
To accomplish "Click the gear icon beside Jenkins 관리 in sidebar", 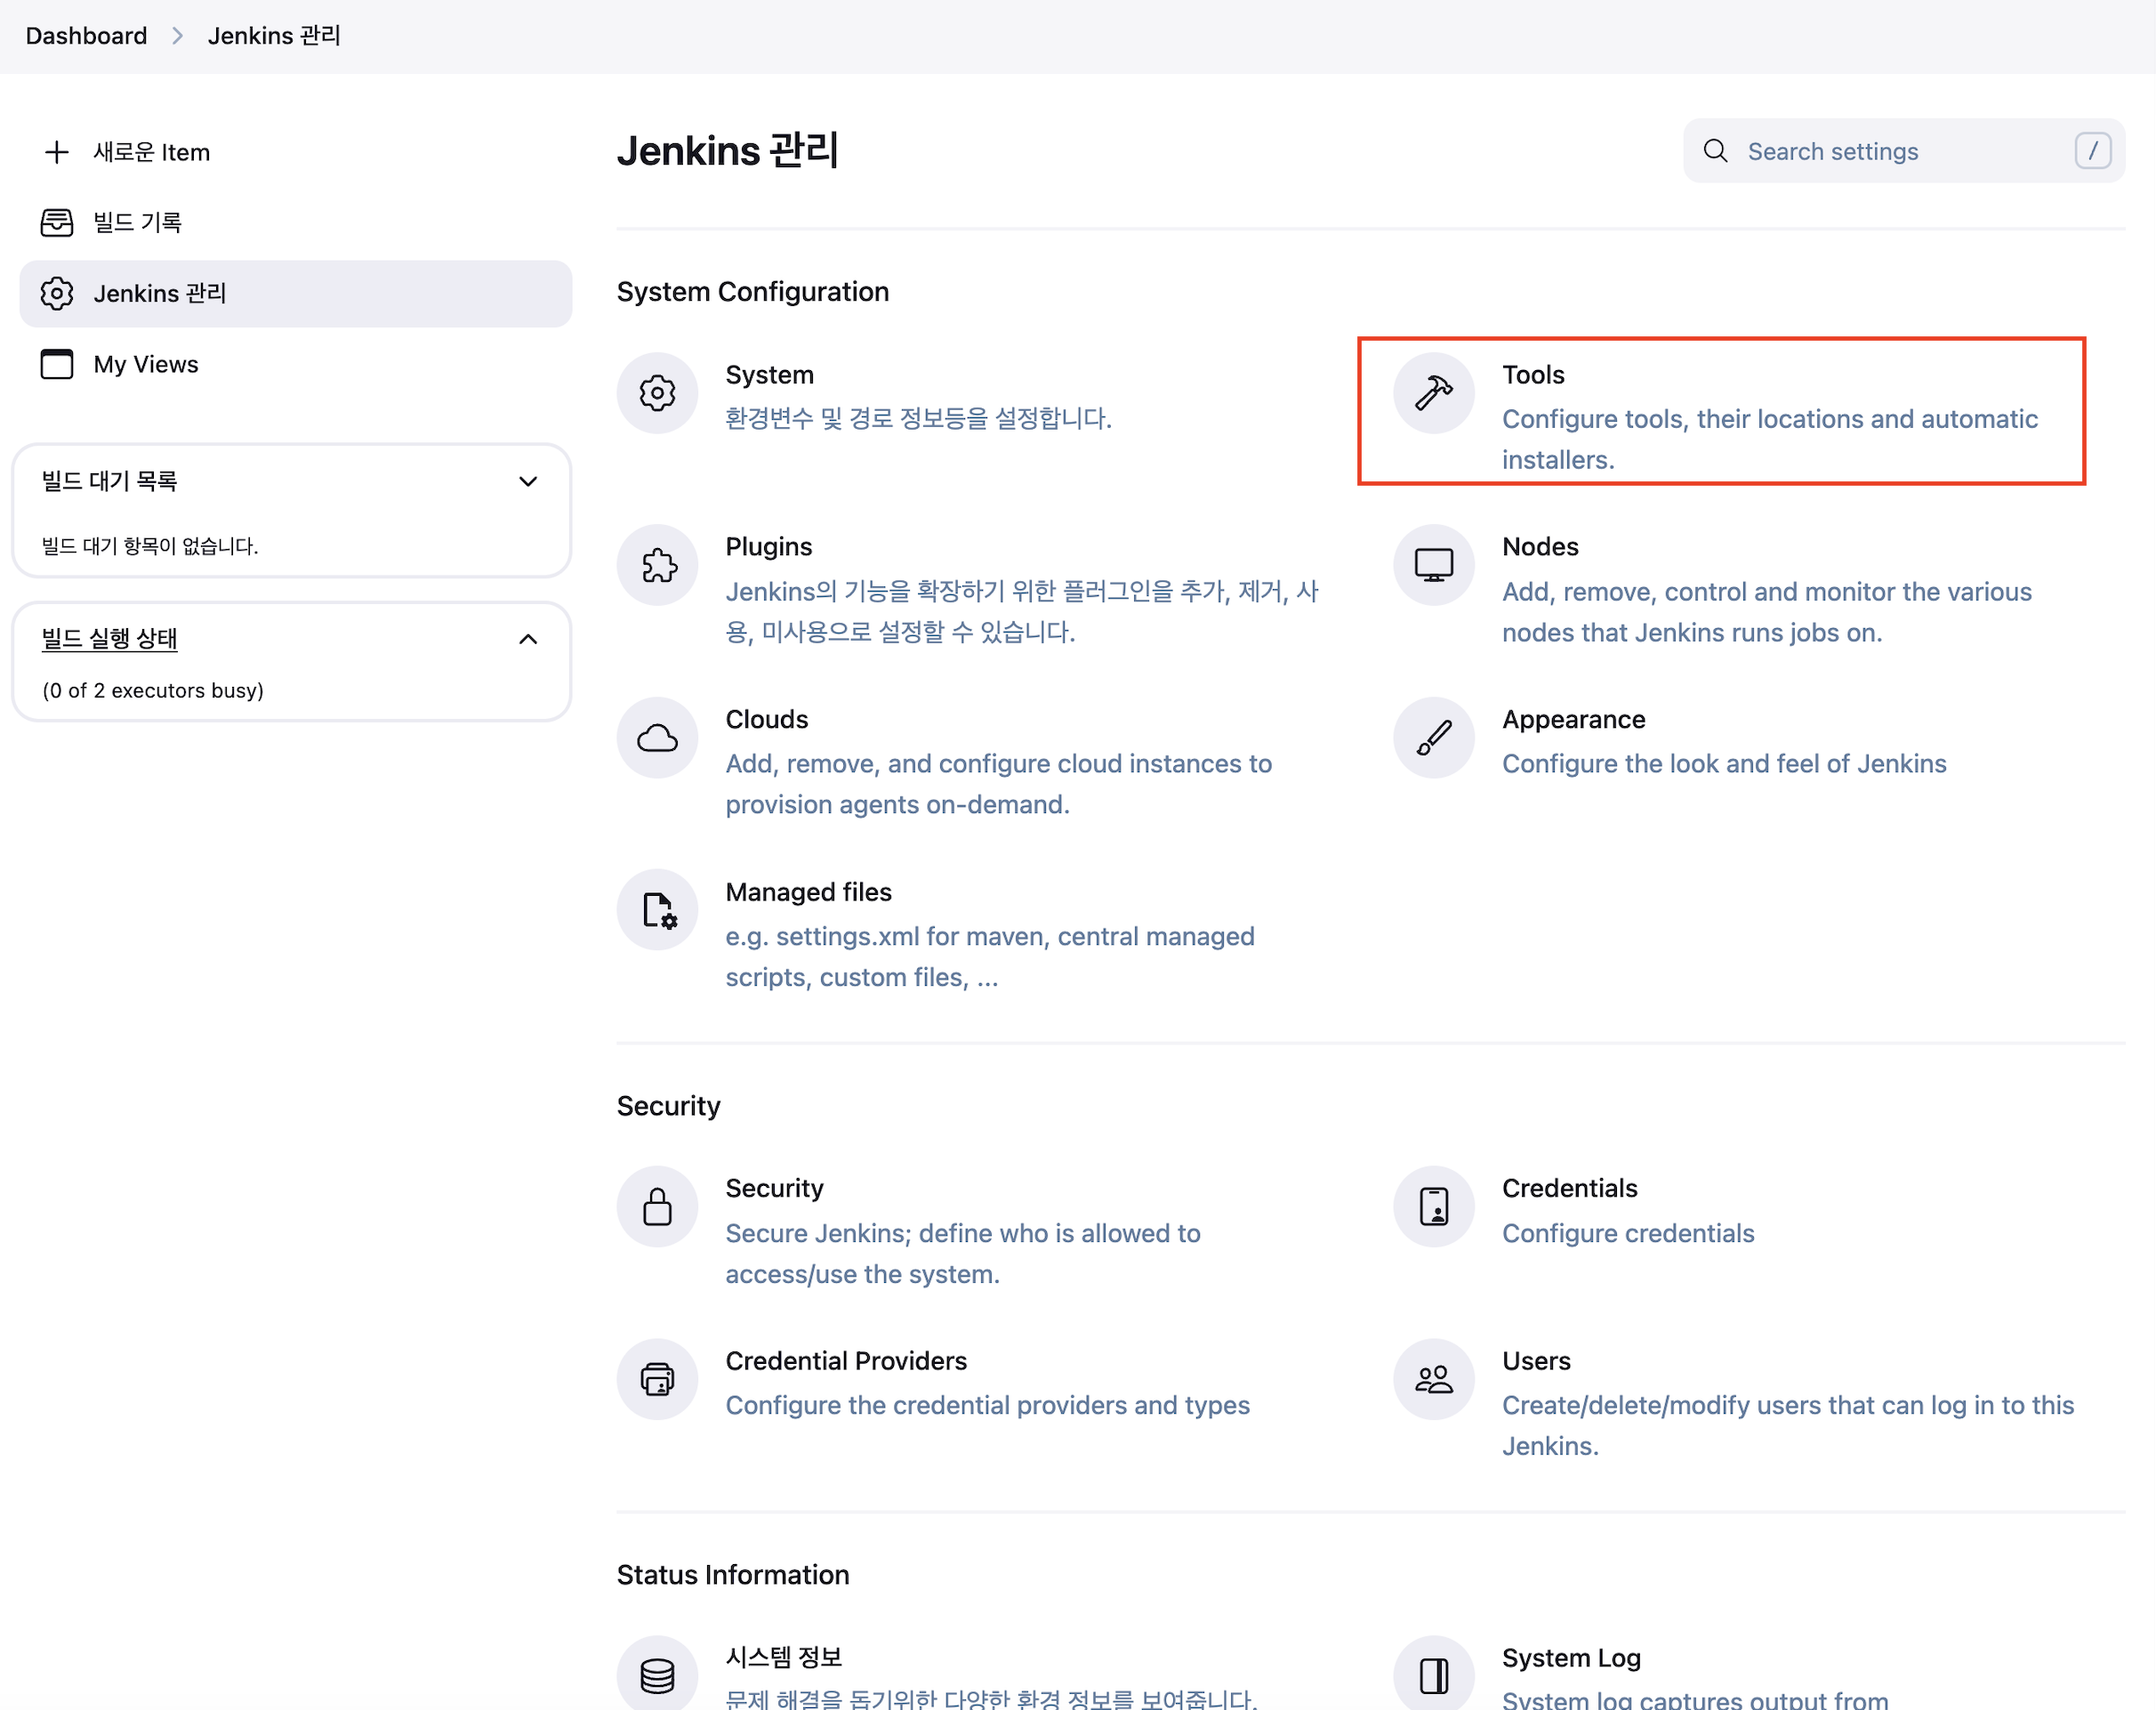I will click(x=57, y=293).
